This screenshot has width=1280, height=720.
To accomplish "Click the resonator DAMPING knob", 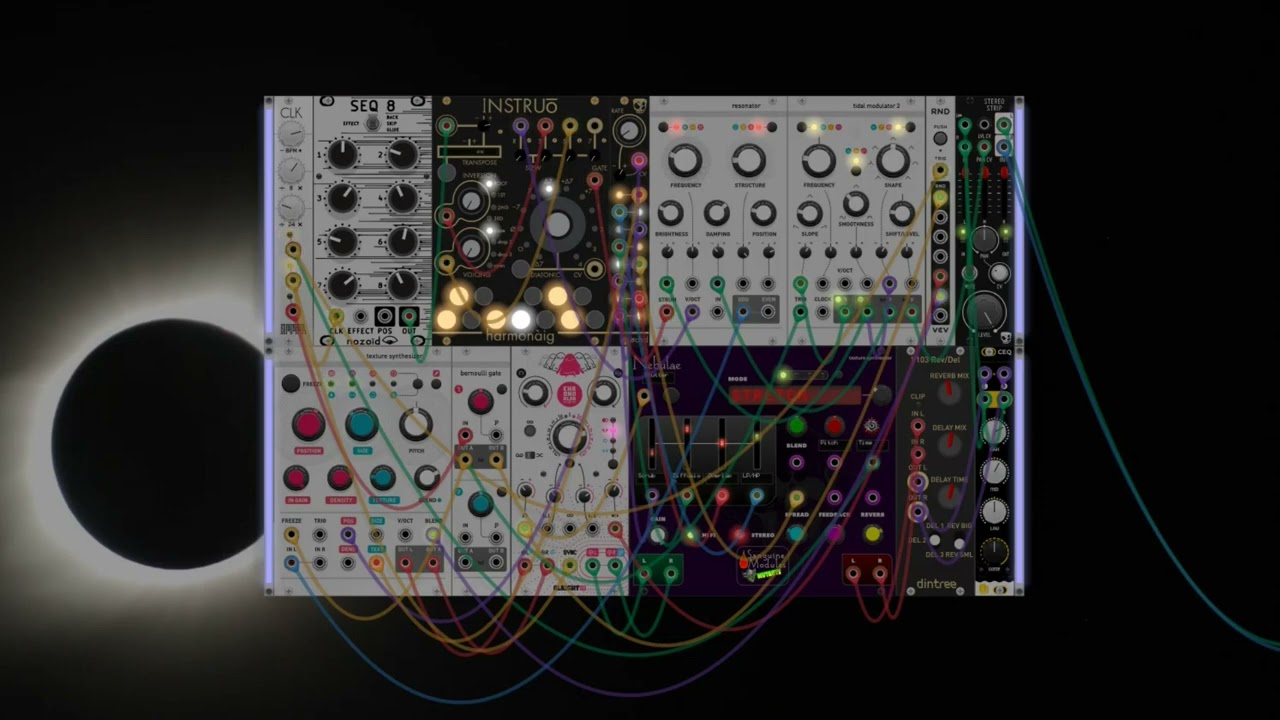I will 716,212.
